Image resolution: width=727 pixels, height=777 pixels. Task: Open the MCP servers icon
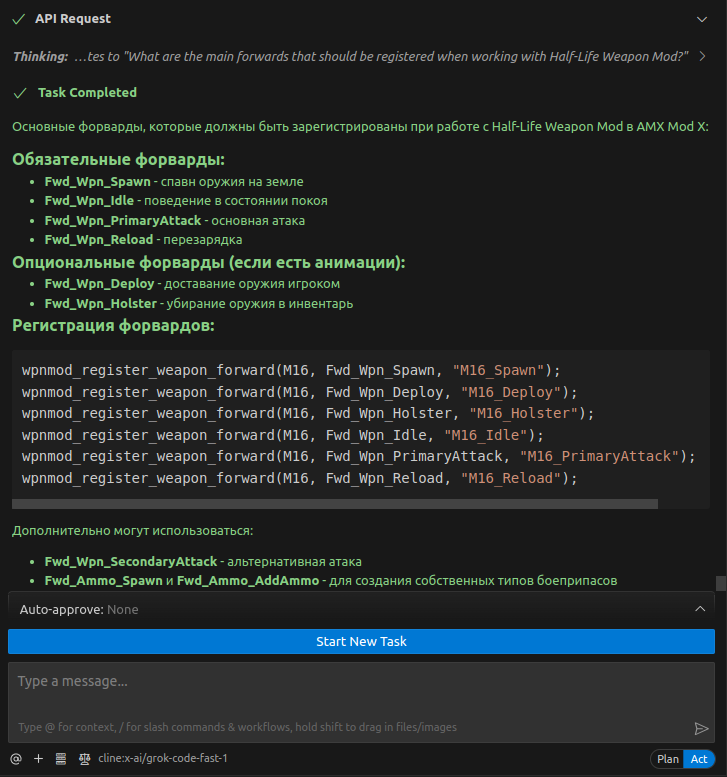tap(60, 758)
